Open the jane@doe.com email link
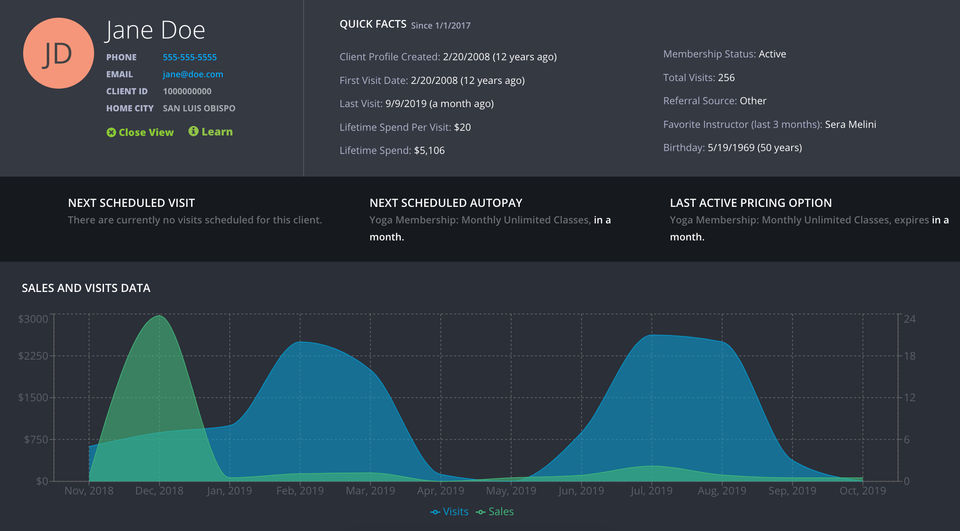 pyautogui.click(x=193, y=74)
